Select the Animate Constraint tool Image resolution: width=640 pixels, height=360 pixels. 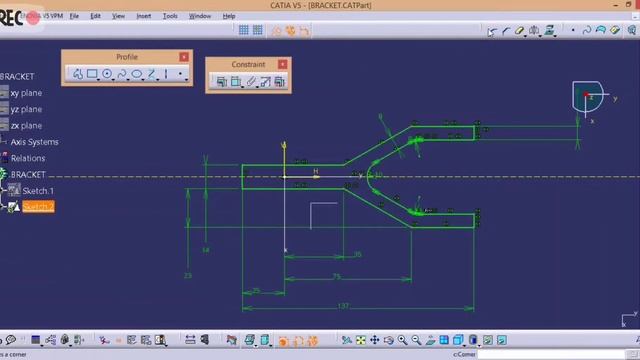coord(265,82)
